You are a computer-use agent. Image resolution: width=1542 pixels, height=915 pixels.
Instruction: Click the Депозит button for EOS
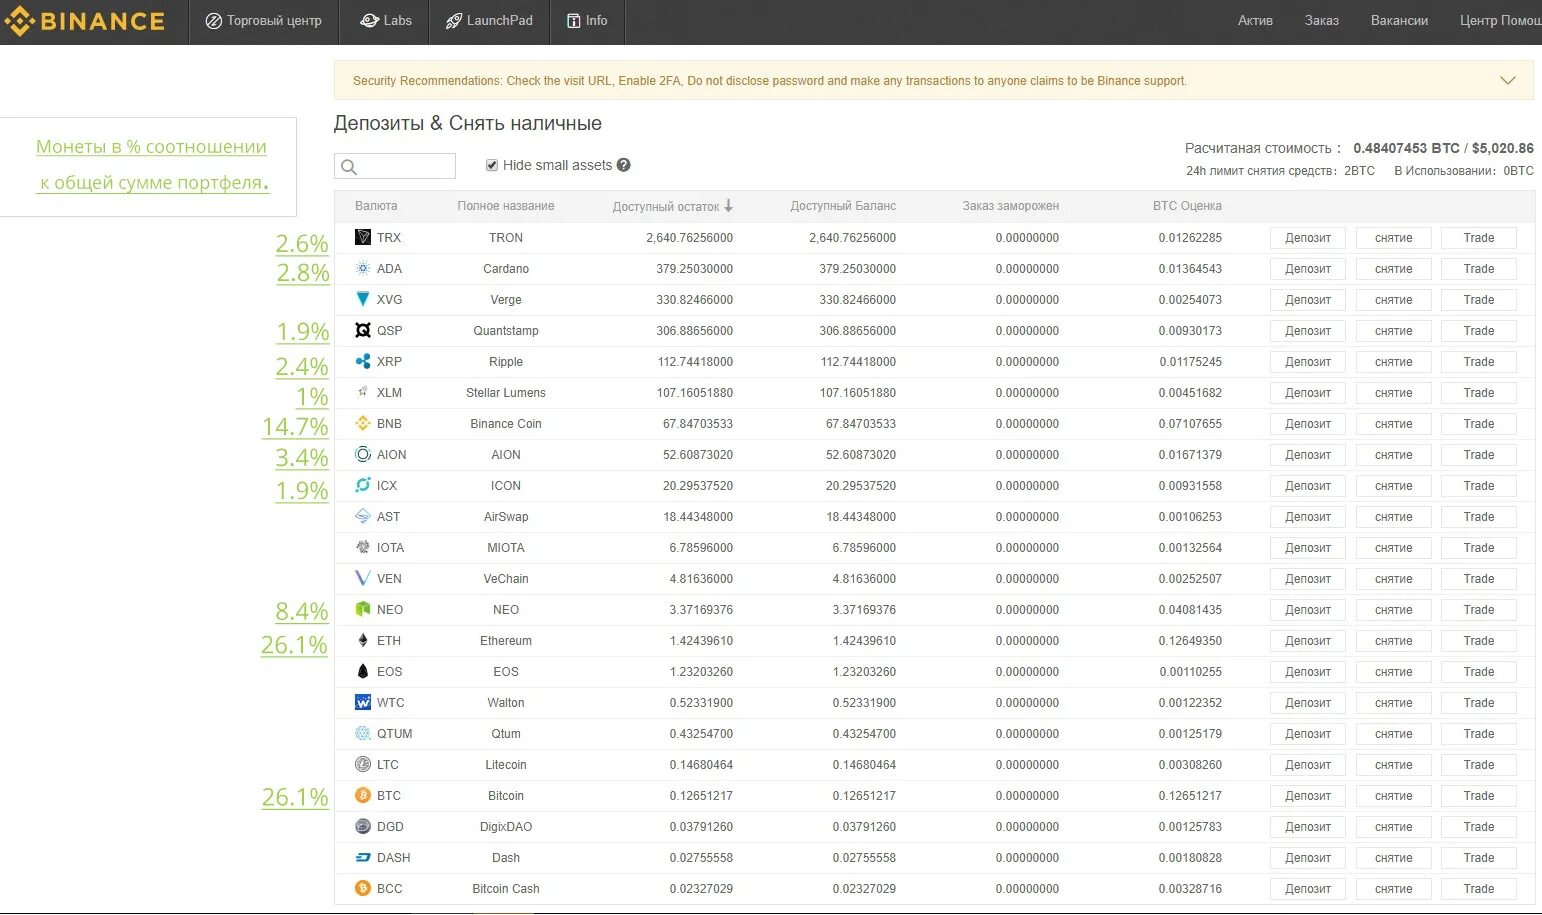pos(1308,672)
